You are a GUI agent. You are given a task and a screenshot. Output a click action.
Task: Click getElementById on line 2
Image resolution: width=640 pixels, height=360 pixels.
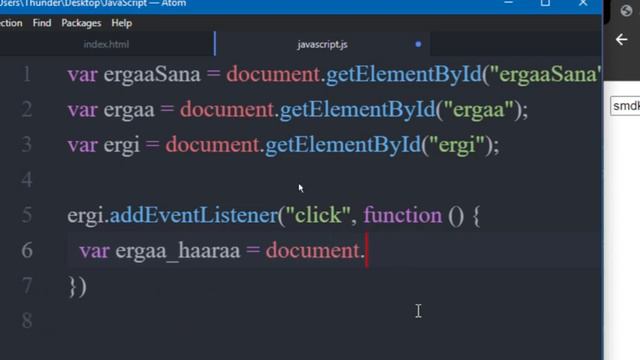pos(358,109)
